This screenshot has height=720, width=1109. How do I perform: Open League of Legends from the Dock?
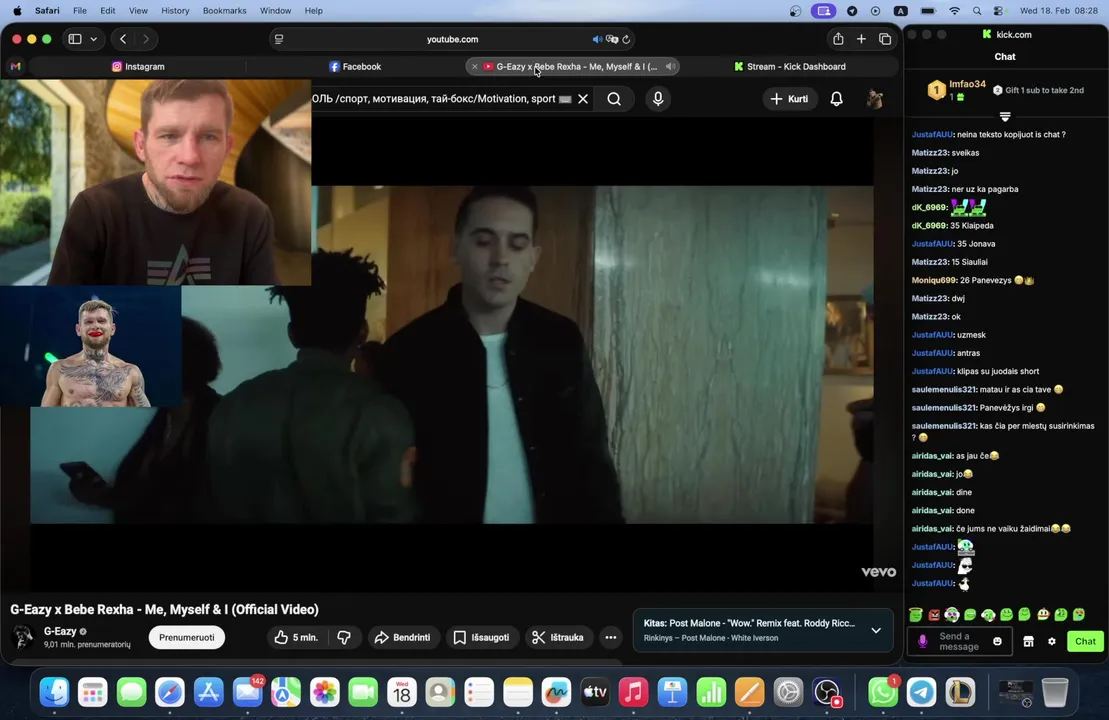click(960, 692)
